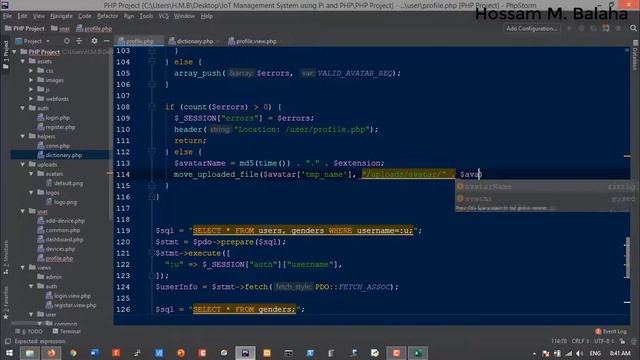Collapse the assets folder
The width and height of the screenshot is (640, 360).
click(x=23, y=61)
